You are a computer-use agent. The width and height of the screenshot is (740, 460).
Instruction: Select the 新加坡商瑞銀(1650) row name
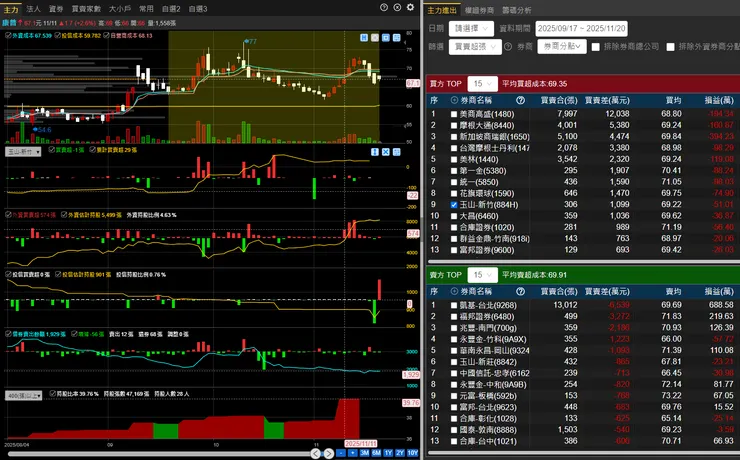495,137
